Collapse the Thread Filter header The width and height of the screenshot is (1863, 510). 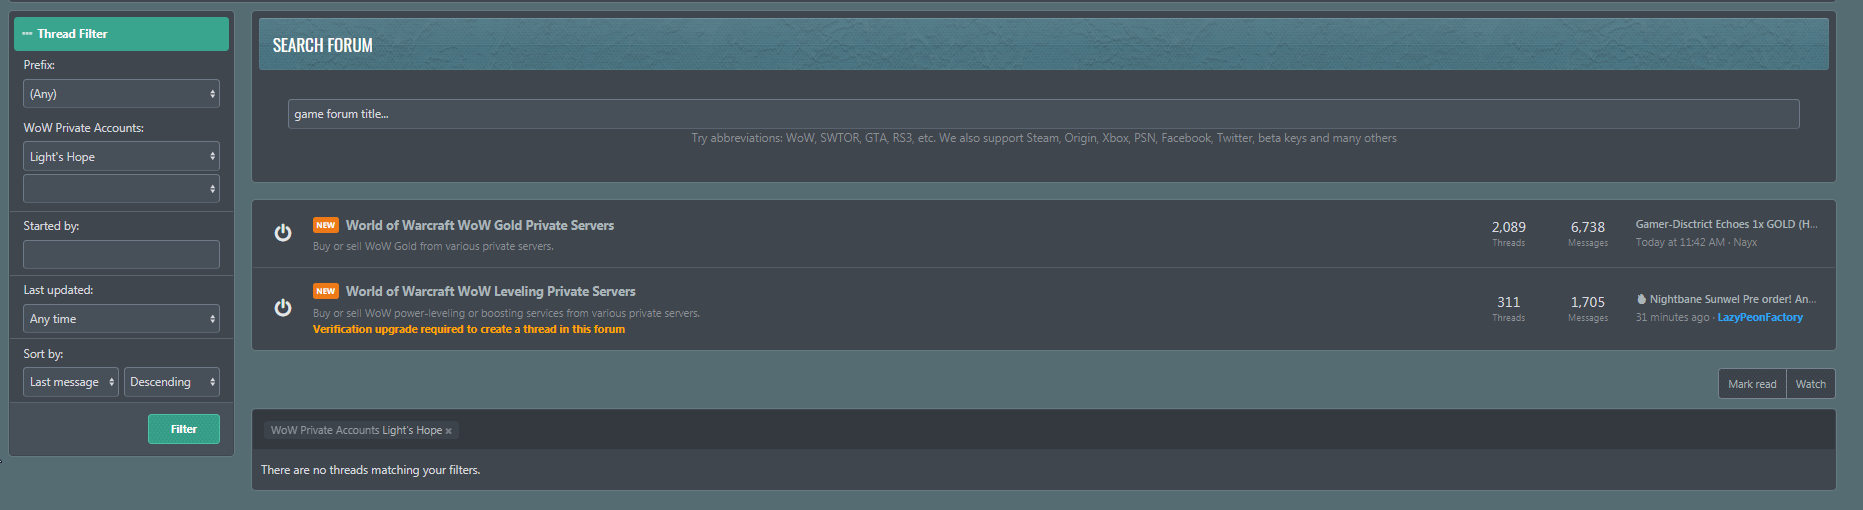click(121, 34)
